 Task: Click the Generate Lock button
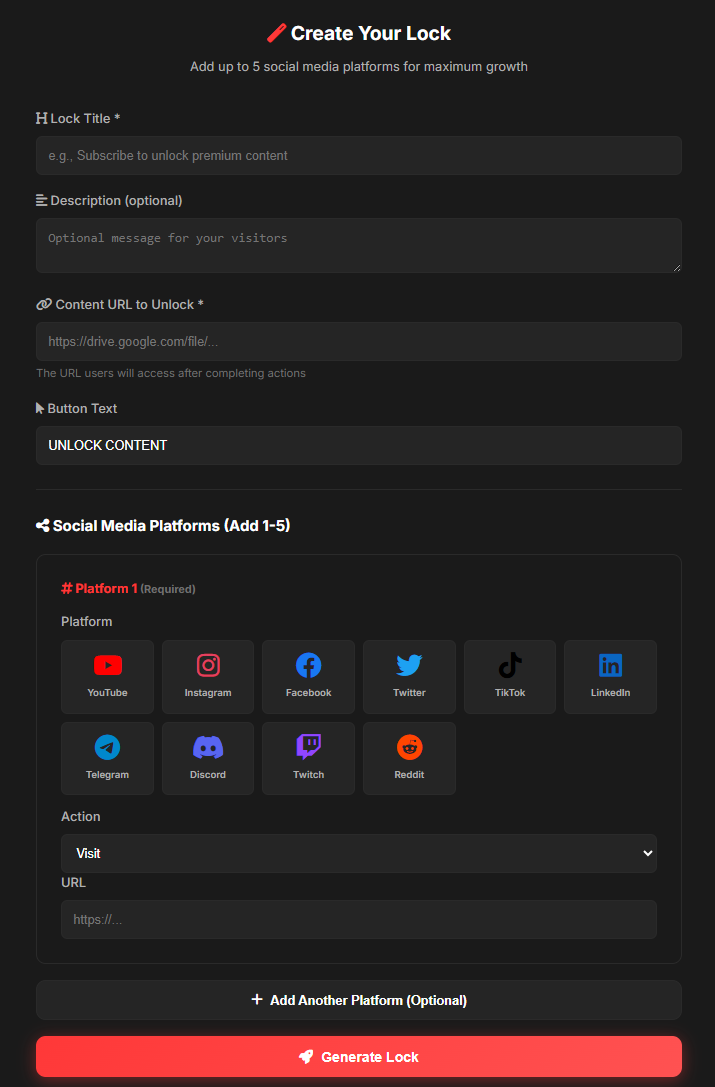358,1056
